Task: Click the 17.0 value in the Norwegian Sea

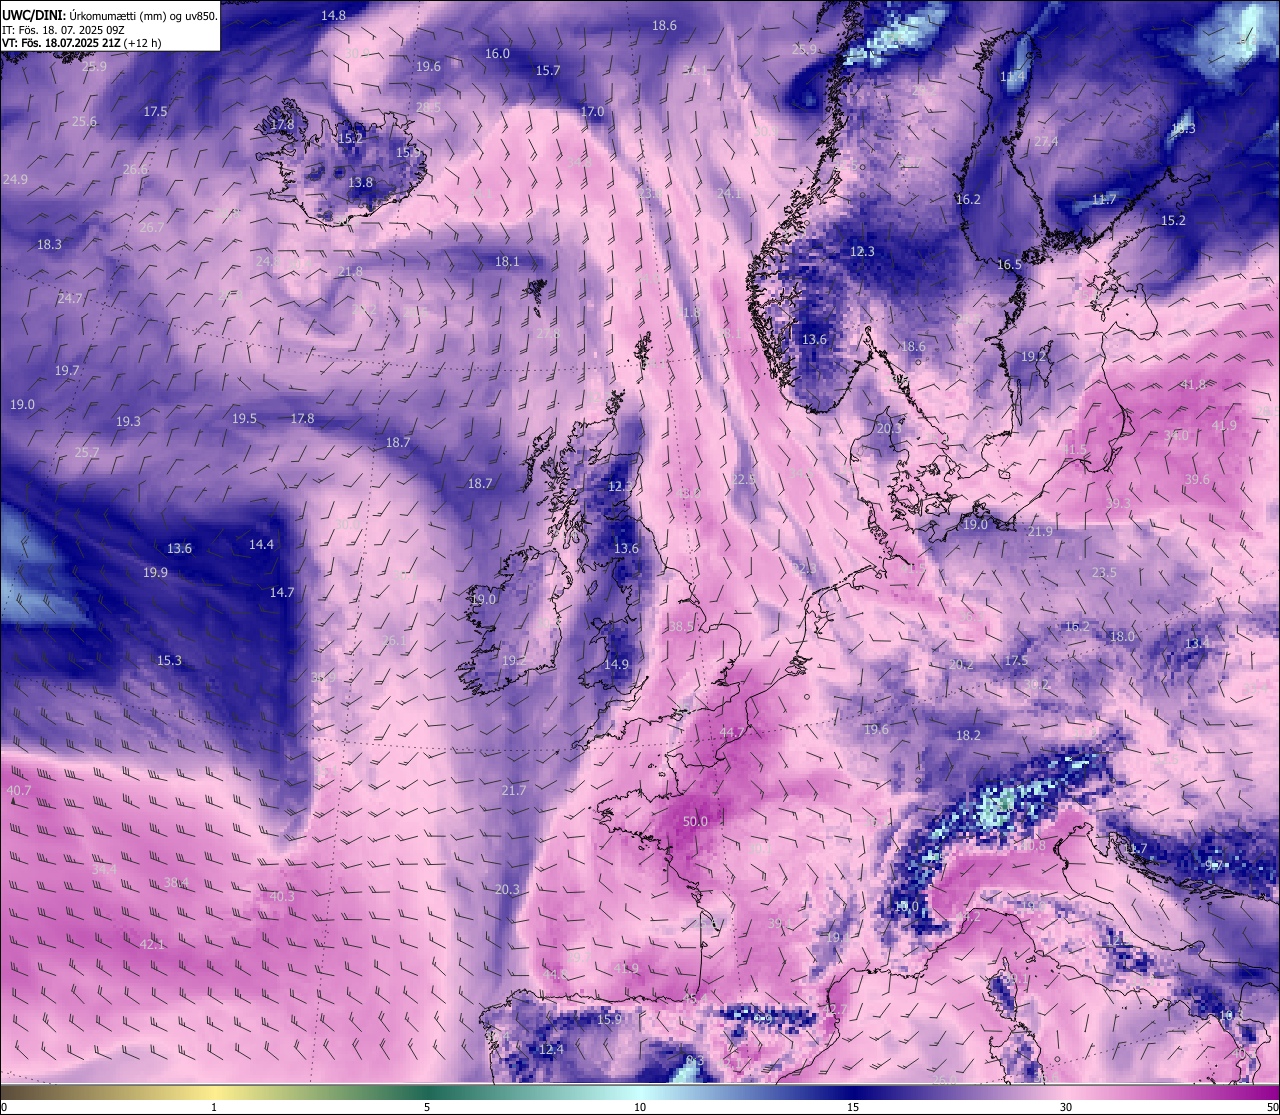Action: (593, 112)
